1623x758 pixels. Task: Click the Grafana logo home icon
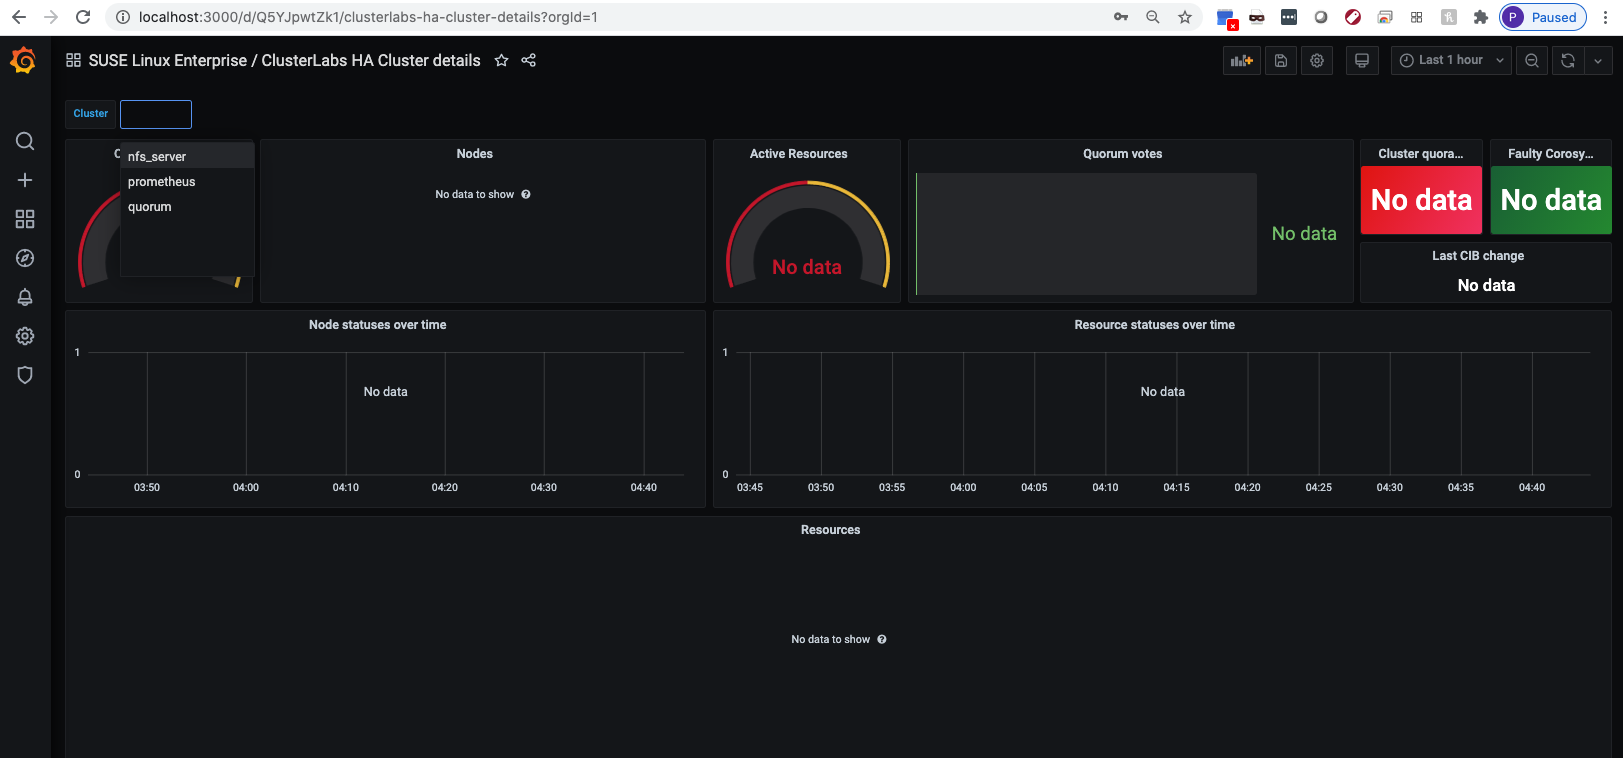point(23,61)
